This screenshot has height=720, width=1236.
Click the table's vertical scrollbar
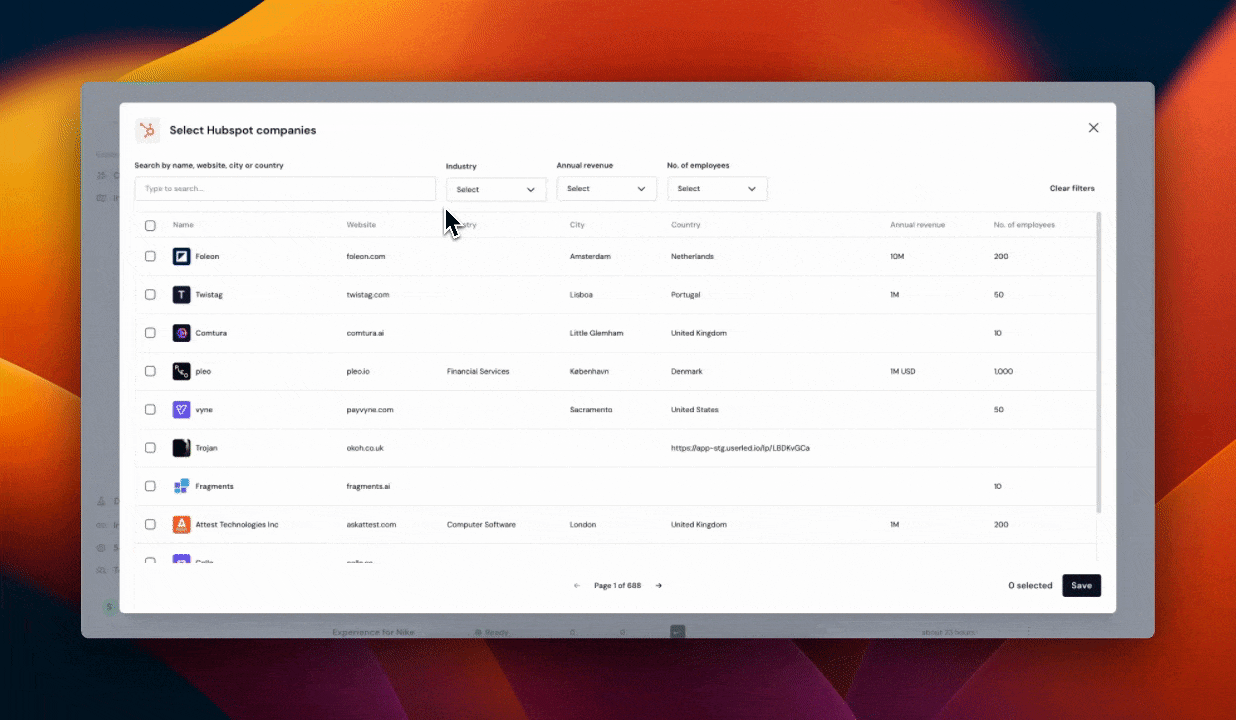point(1099,362)
